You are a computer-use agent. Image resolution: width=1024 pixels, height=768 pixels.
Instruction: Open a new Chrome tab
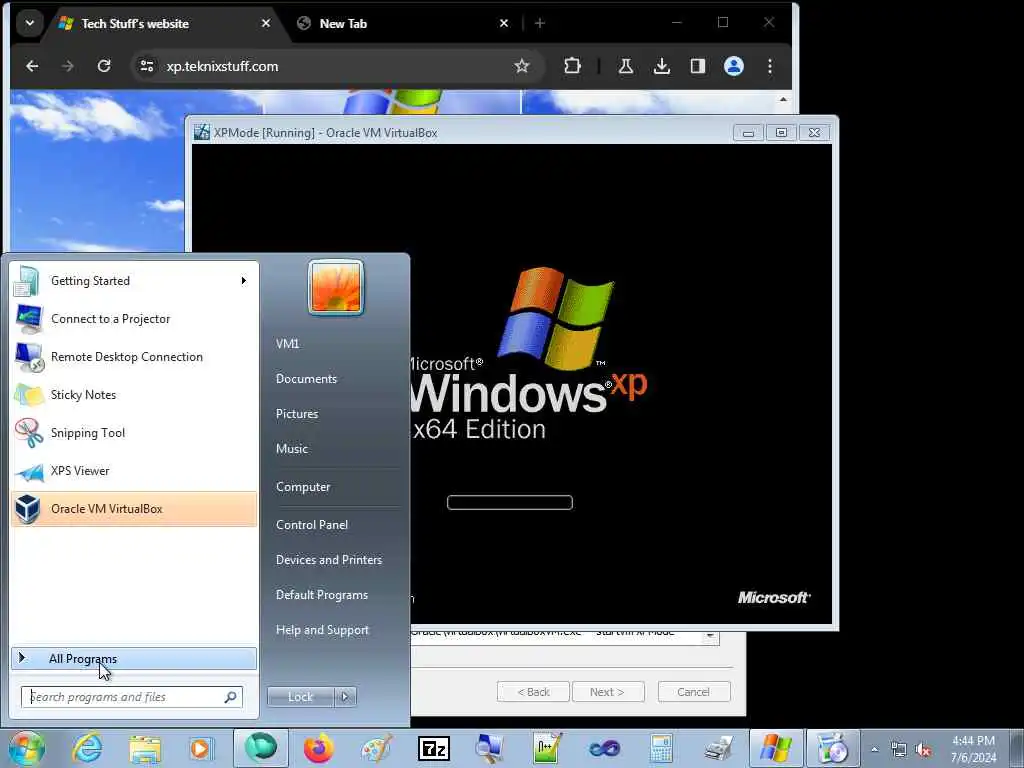(539, 24)
